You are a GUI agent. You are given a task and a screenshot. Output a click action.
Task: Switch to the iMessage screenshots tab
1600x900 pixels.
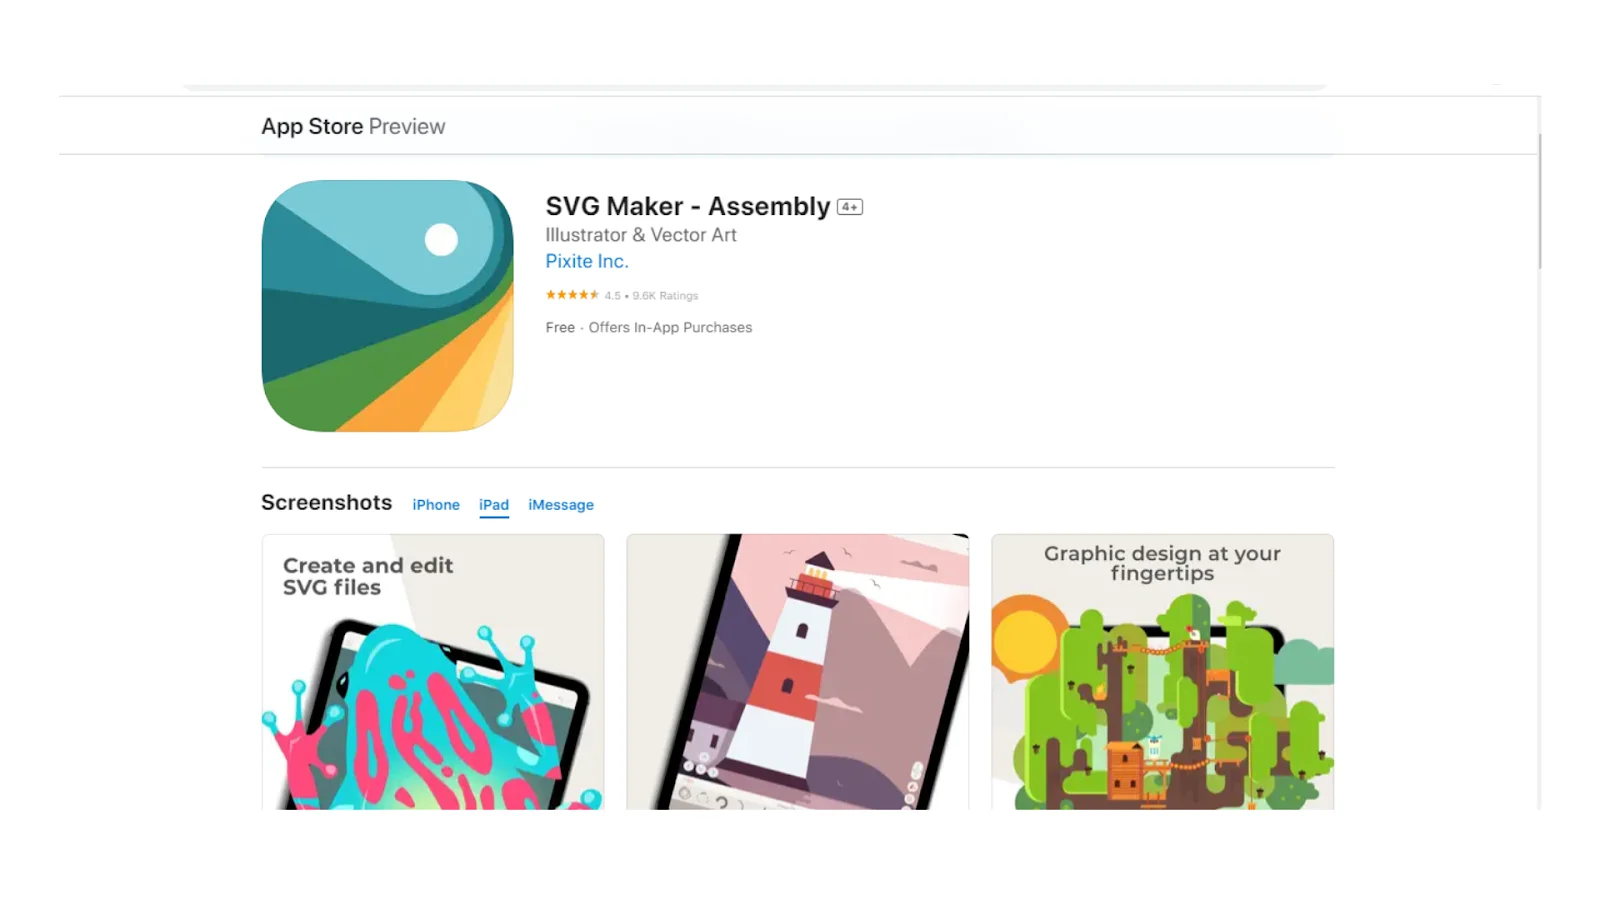pos(561,505)
